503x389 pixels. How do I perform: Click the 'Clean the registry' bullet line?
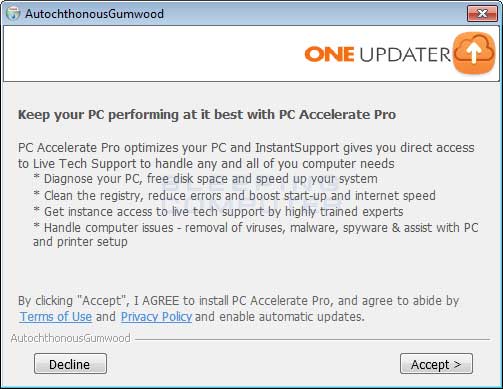(x=234, y=195)
